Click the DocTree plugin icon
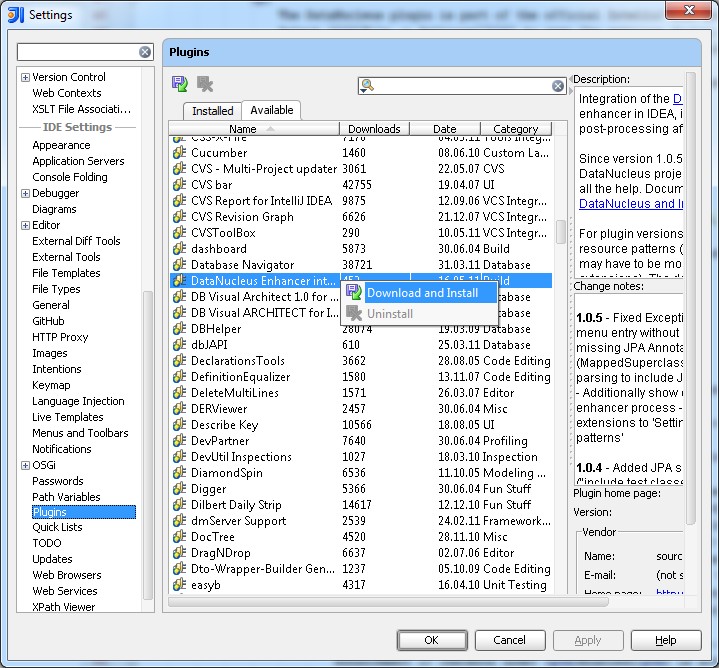This screenshot has width=719, height=668. pos(179,536)
